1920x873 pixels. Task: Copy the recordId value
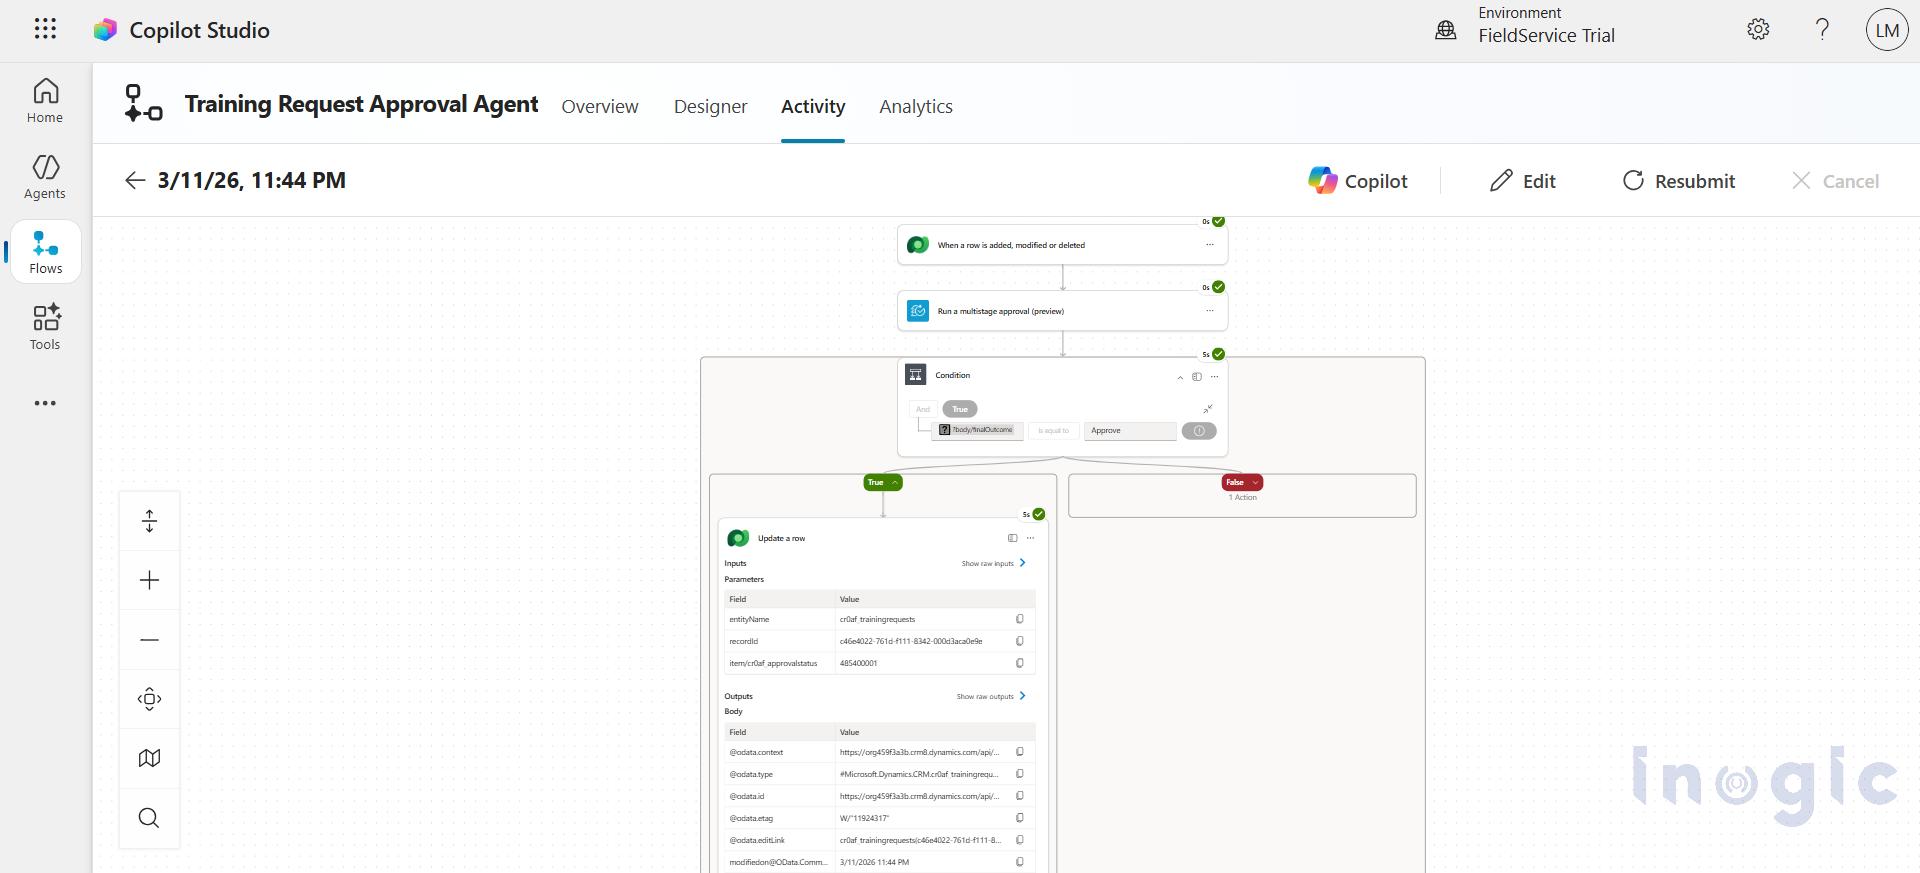coord(1020,641)
